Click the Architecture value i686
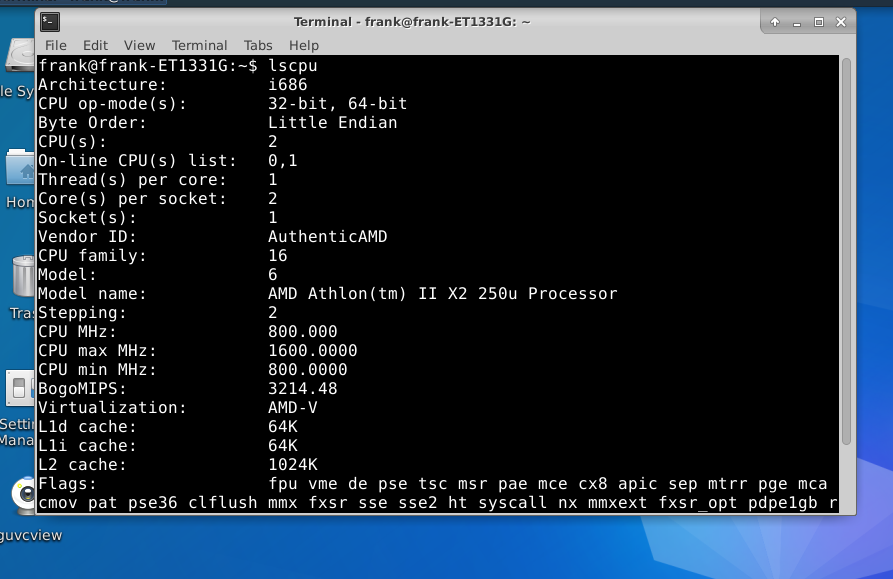893x579 pixels. click(x=288, y=85)
